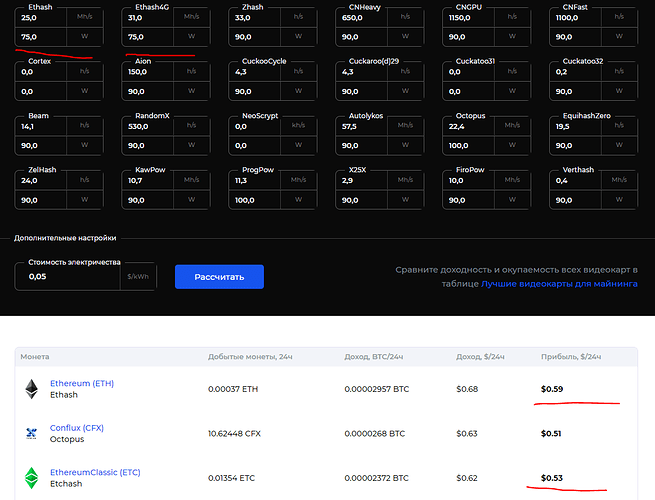Image resolution: width=655 pixels, height=500 pixels.
Task: Edit the Cuckatoo31 hashrate field
Action: point(469,72)
